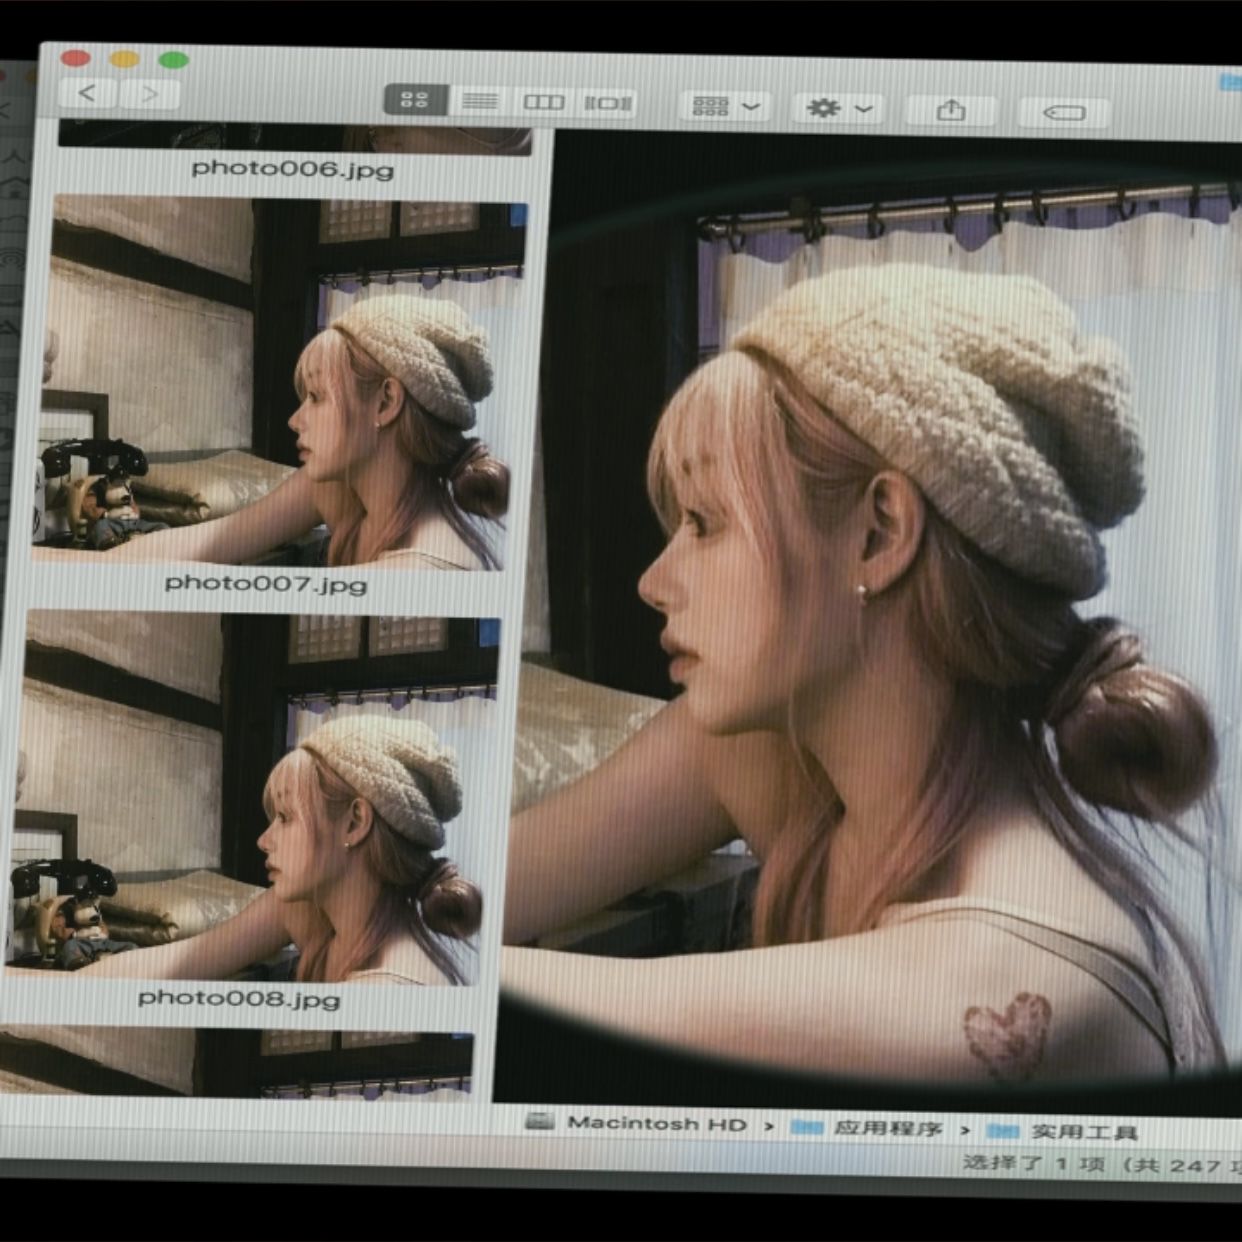
Task: Switch to column view
Action: click(x=545, y=102)
